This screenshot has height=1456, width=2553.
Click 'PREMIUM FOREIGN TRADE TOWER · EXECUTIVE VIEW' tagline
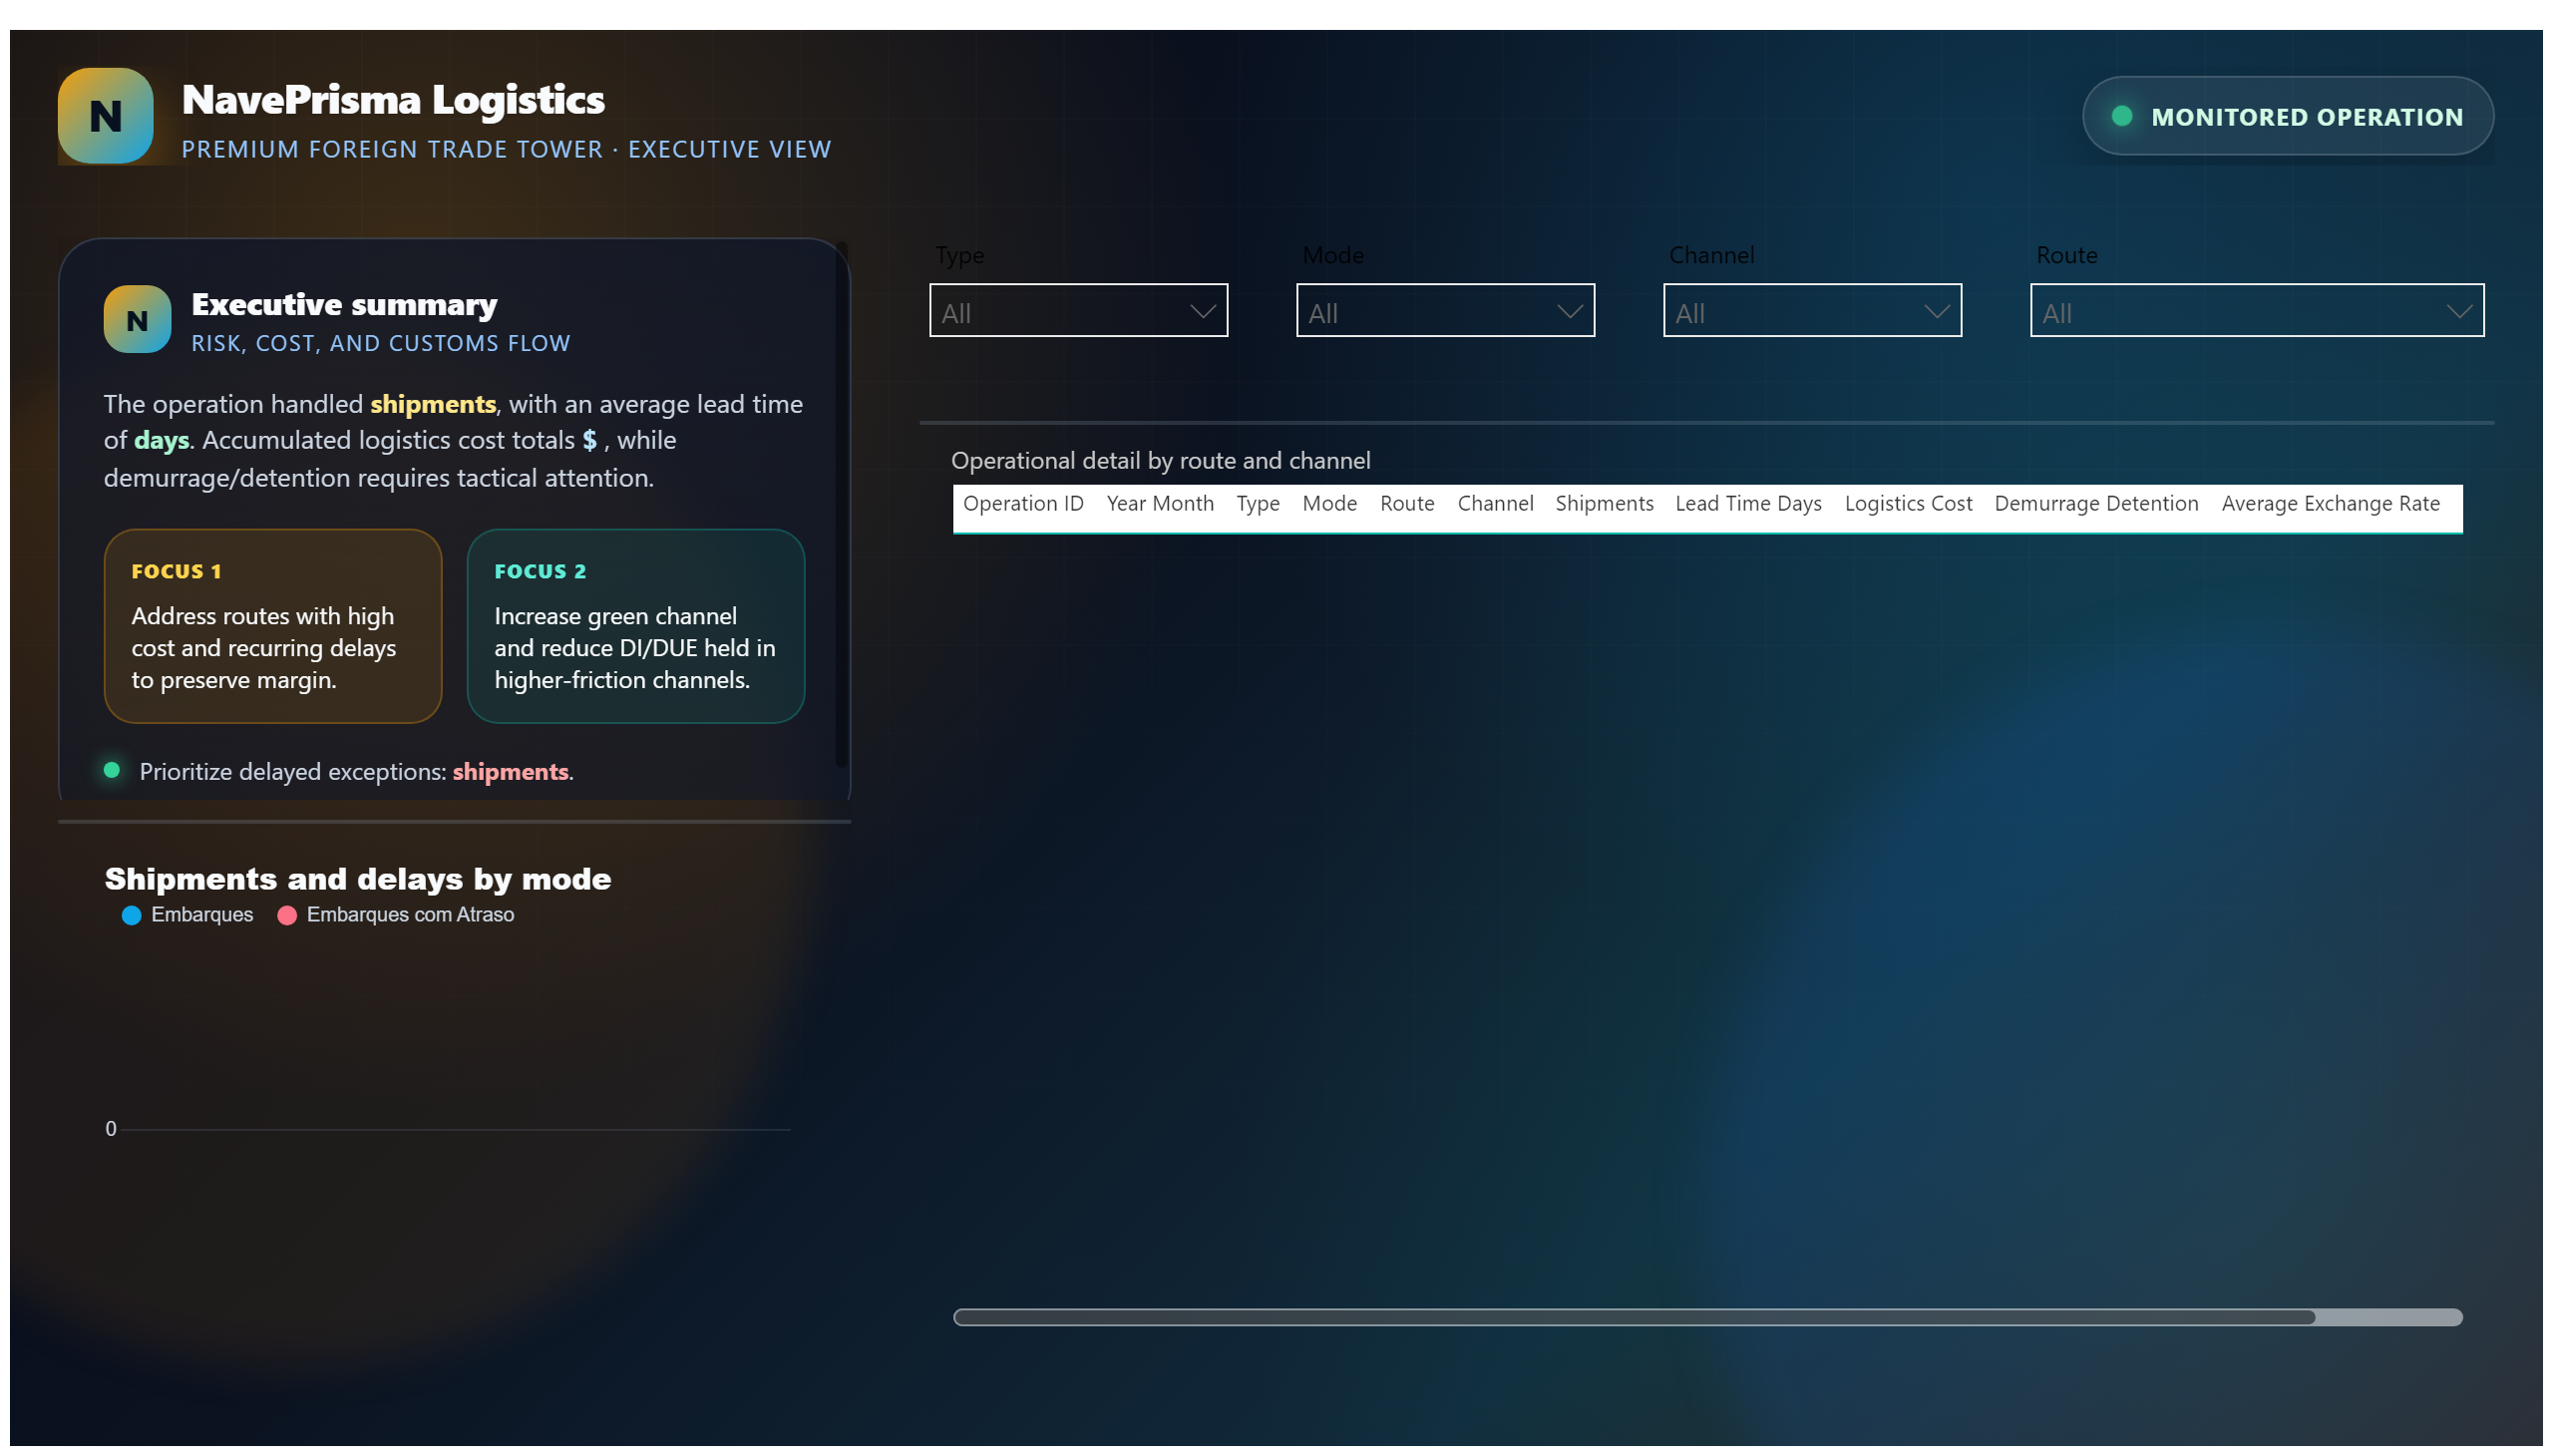[x=506, y=149]
